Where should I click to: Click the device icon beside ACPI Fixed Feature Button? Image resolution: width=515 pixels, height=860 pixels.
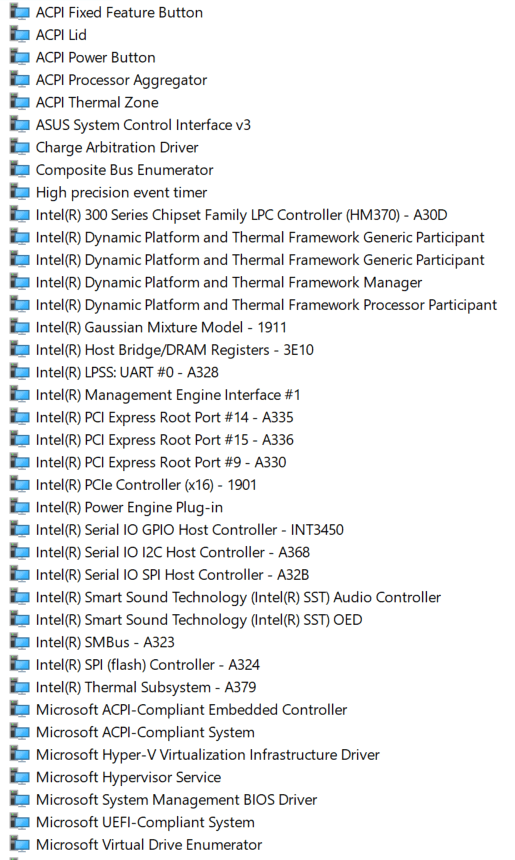click(x=20, y=12)
